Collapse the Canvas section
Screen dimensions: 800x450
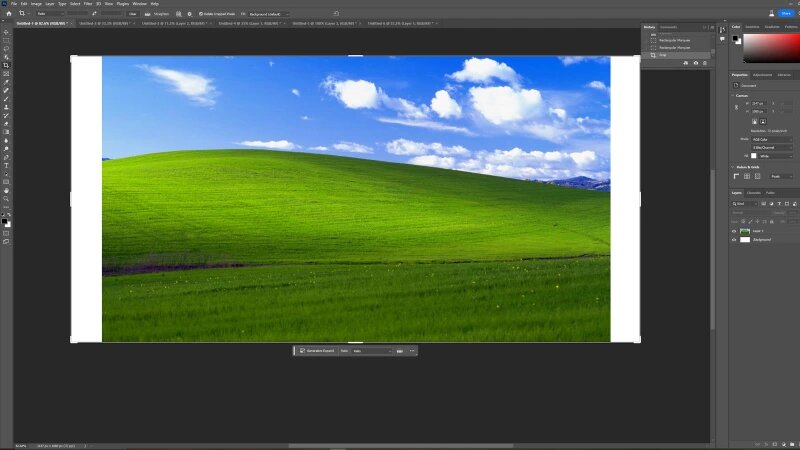[733, 95]
